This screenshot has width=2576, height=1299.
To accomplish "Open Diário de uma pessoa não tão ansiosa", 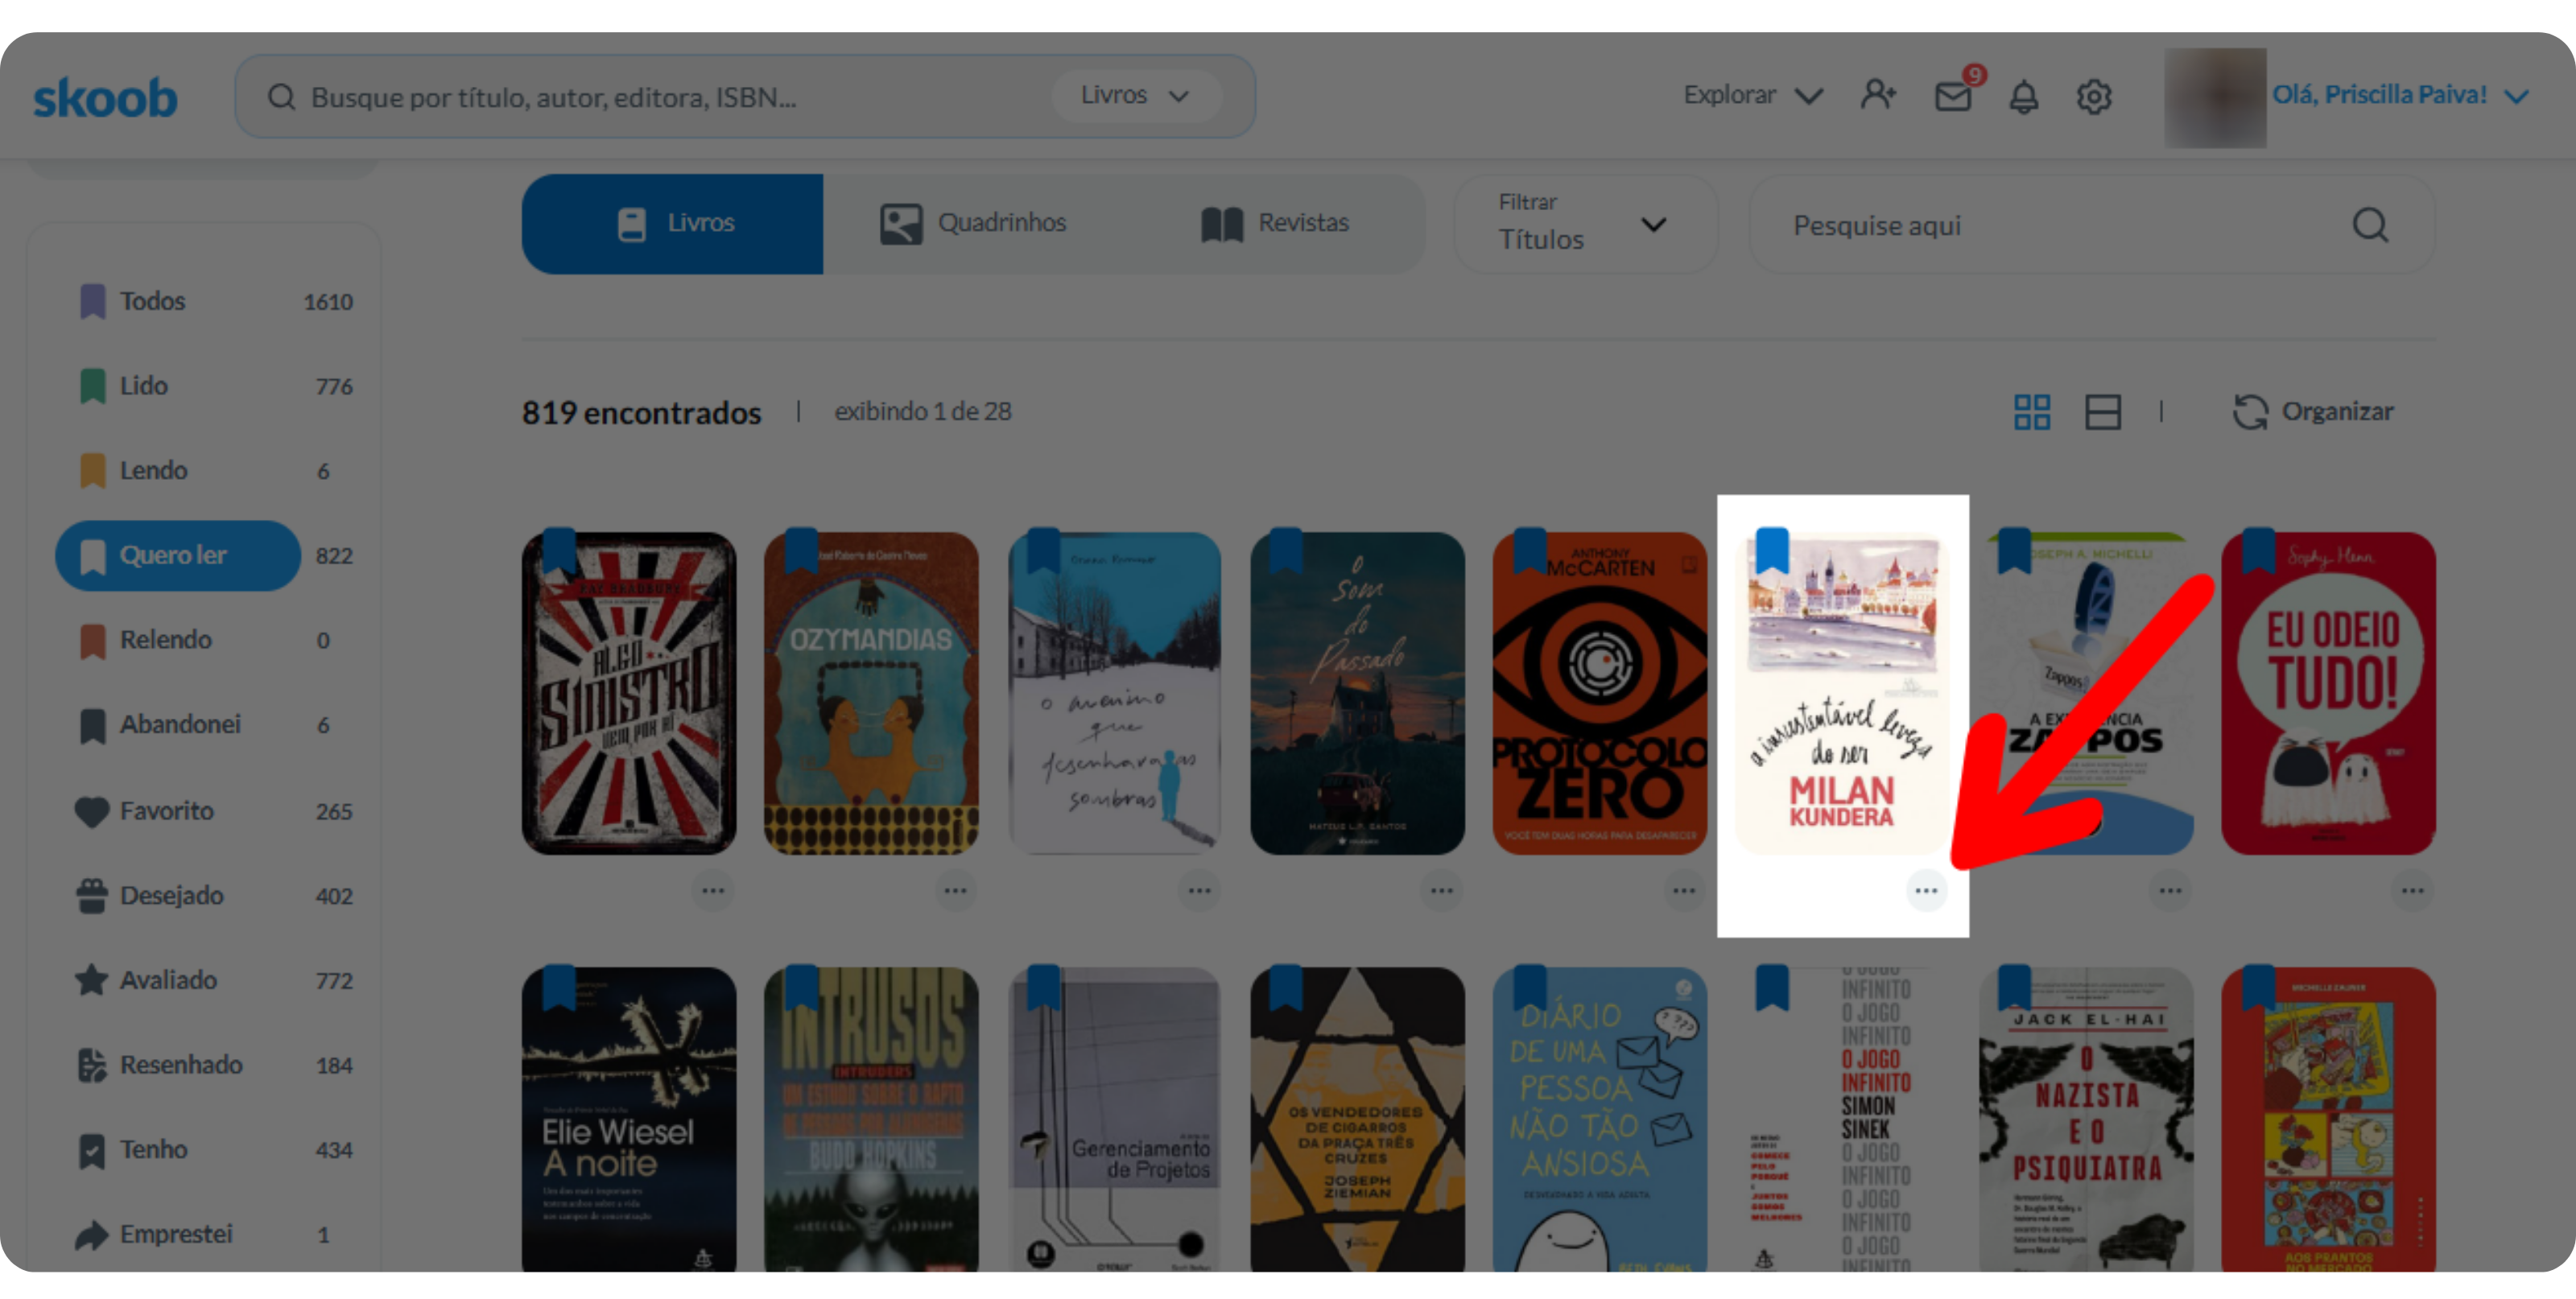I will [x=1599, y=1120].
